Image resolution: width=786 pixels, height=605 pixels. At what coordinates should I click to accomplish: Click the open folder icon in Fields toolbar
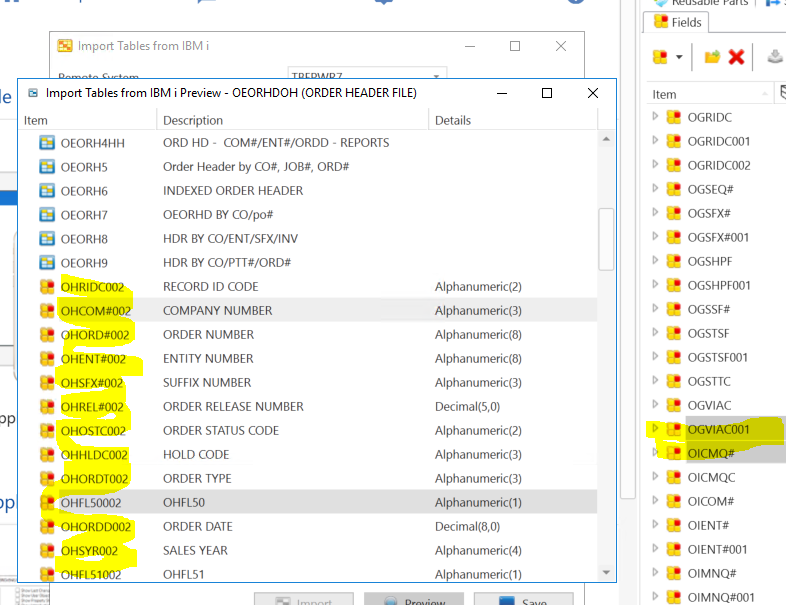712,57
